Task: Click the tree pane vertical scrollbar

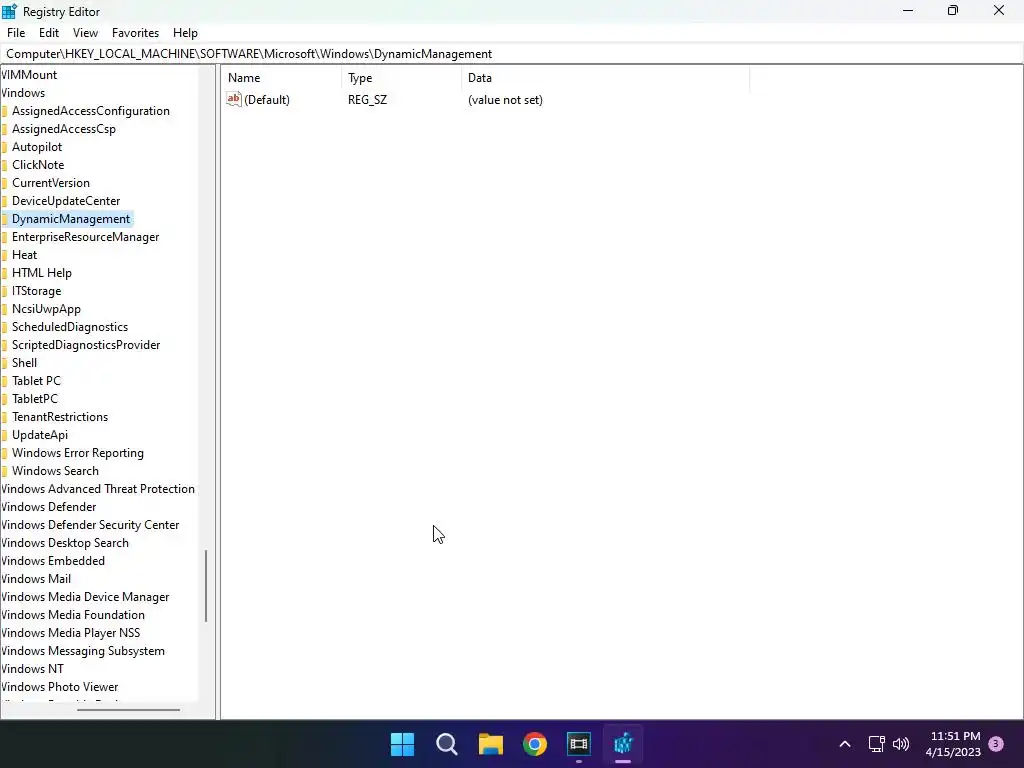Action: [206, 586]
